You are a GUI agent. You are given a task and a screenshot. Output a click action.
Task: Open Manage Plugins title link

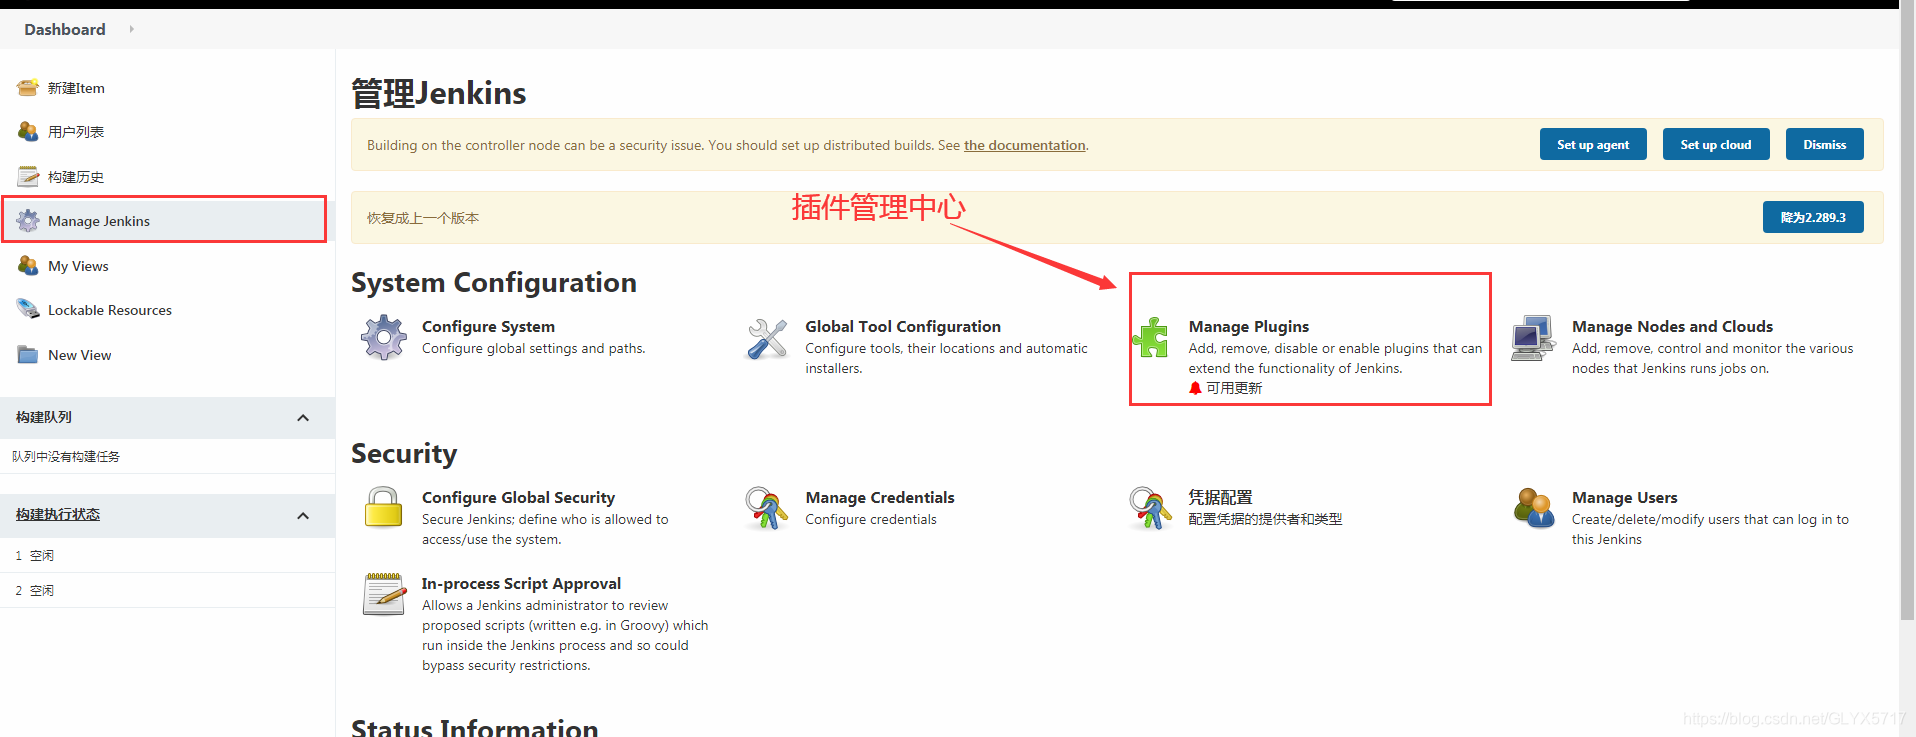tap(1249, 327)
